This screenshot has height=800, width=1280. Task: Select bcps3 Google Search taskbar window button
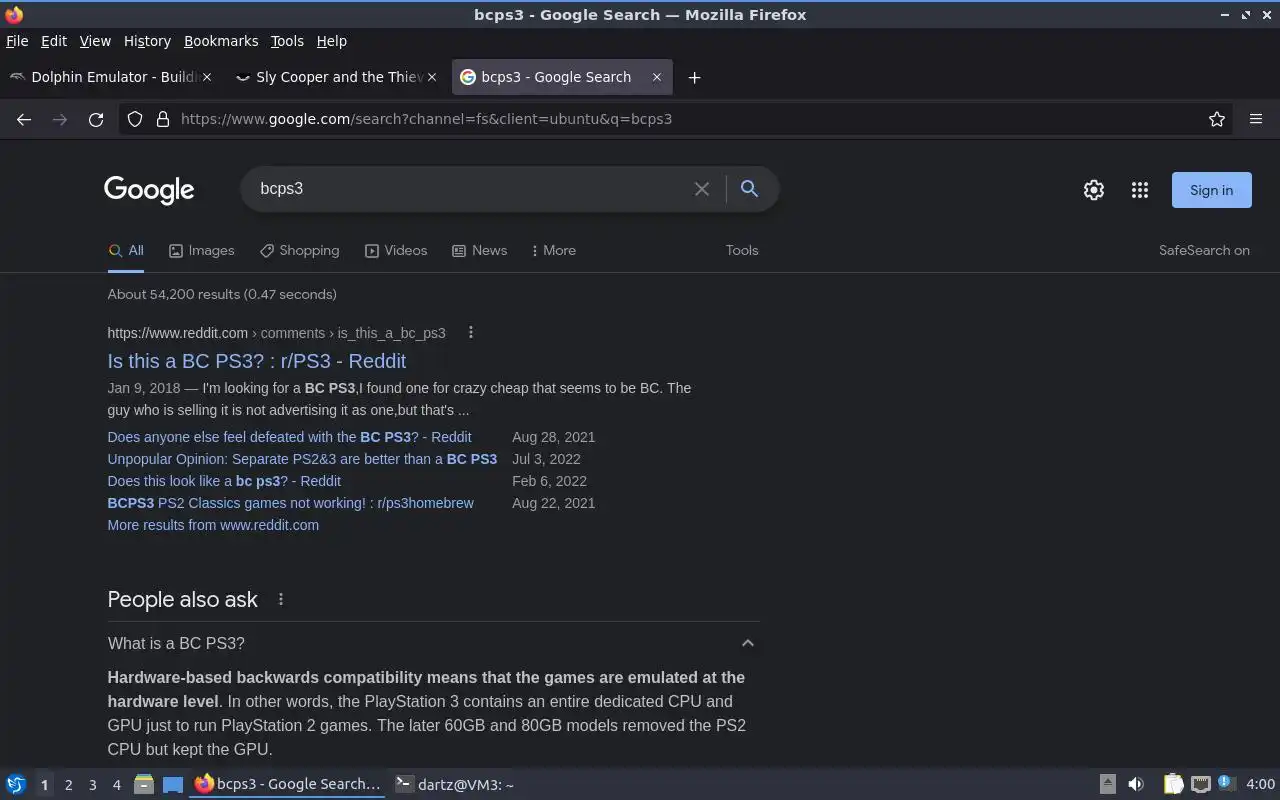coord(288,785)
